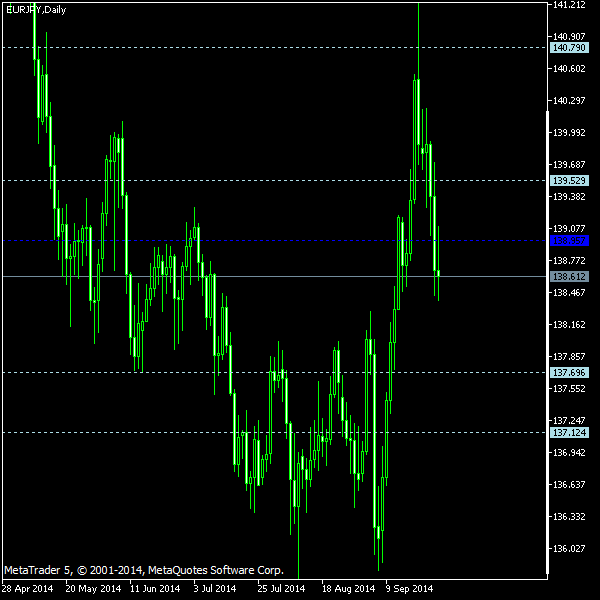Select the 3 Jul 2014 date label
The width and height of the screenshot is (600, 600).
tap(215, 588)
